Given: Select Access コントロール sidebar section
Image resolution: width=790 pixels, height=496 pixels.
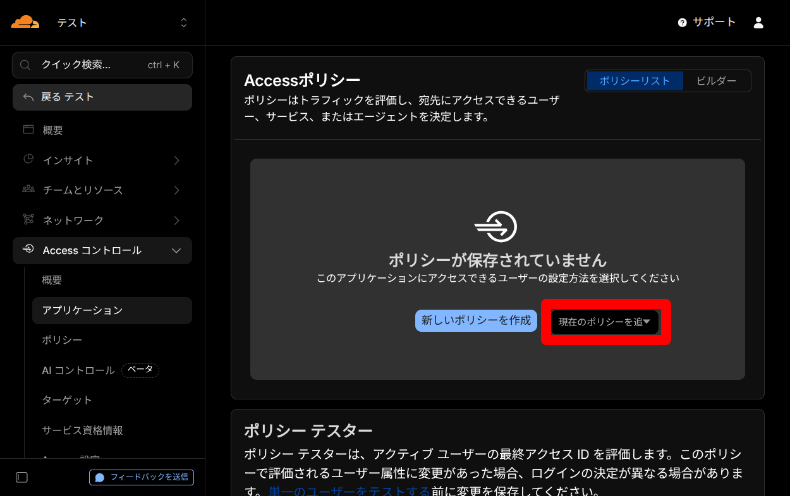Looking at the screenshot, I should [x=102, y=251].
